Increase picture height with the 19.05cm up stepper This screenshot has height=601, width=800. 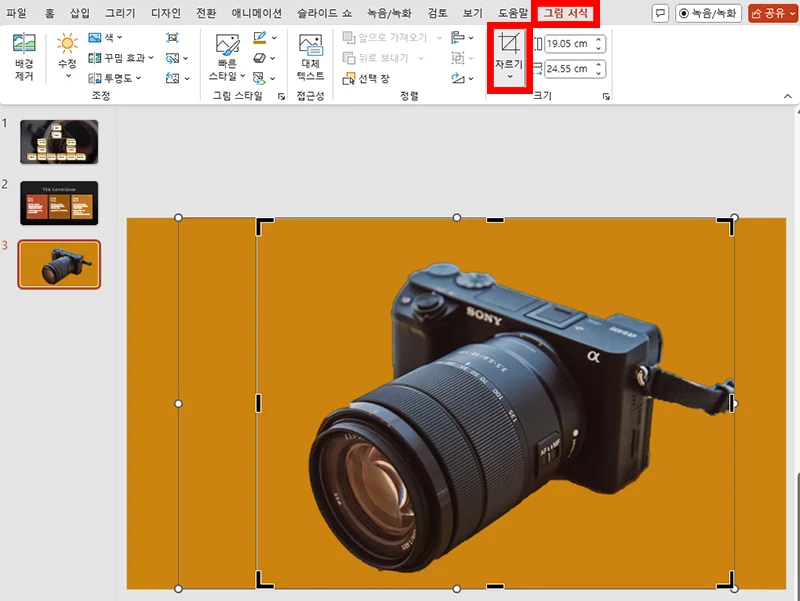pos(599,37)
